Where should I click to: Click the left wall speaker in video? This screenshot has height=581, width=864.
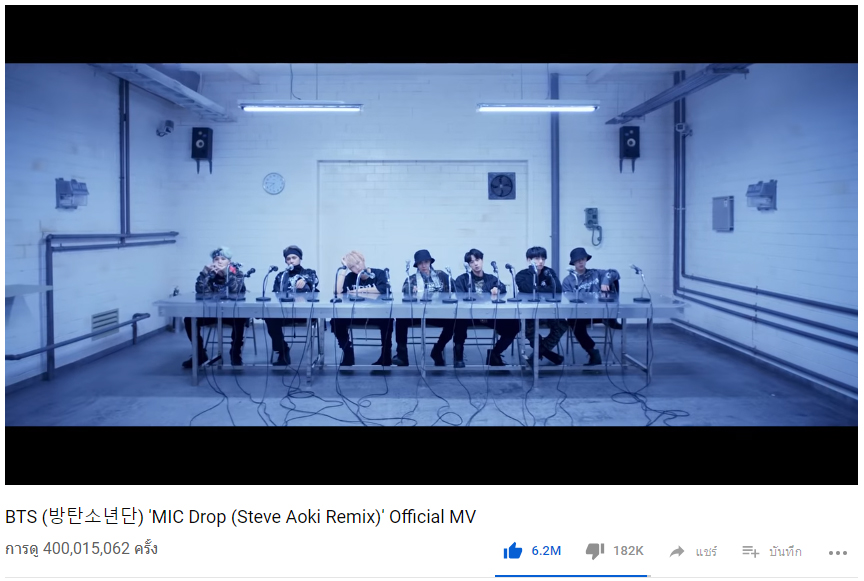pos(202,144)
